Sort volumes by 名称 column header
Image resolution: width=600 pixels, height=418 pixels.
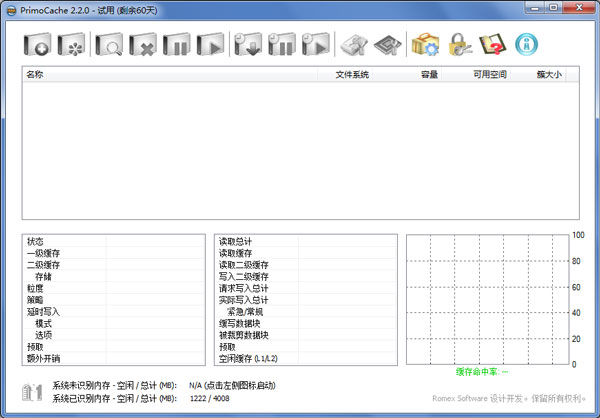[x=170, y=74]
